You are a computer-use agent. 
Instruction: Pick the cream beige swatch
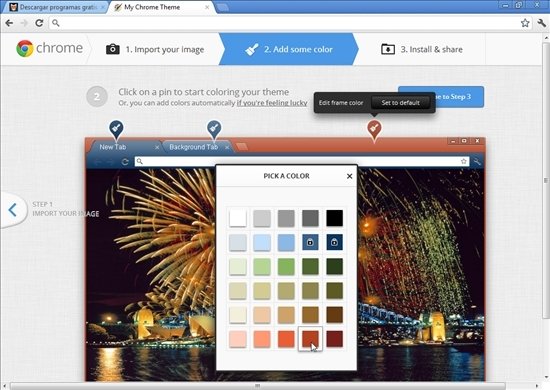pos(238,315)
